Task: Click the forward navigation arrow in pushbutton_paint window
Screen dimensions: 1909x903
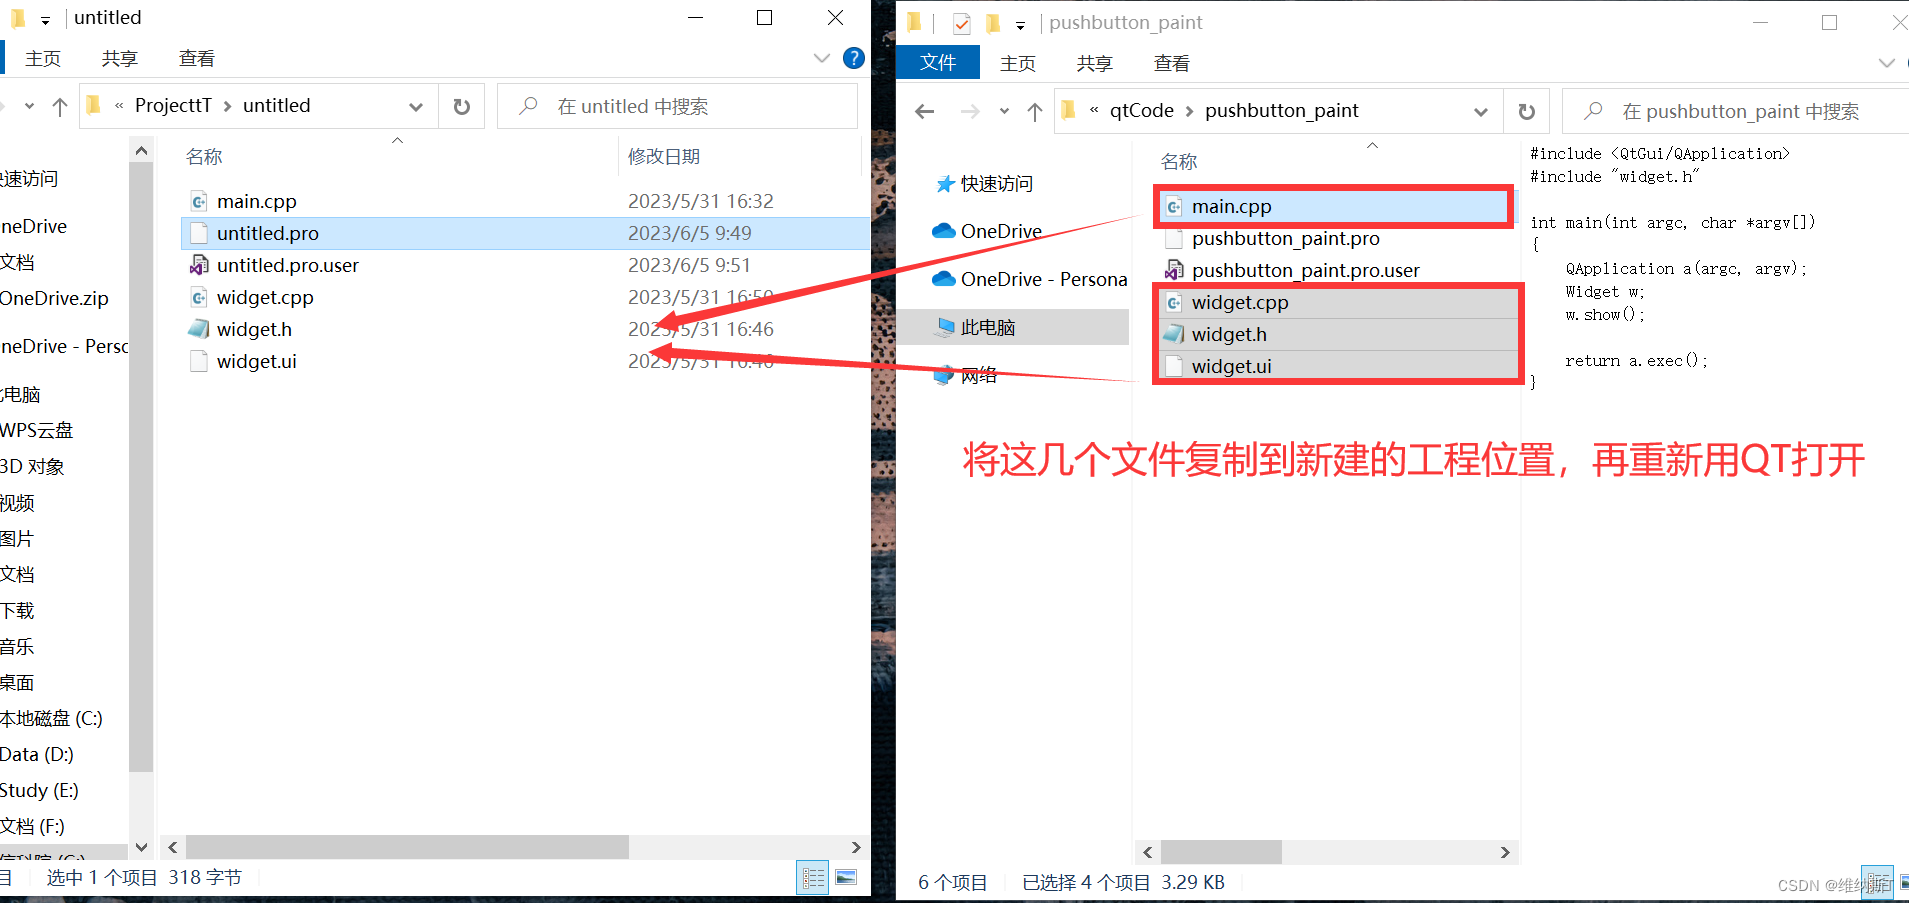Action: (x=968, y=111)
